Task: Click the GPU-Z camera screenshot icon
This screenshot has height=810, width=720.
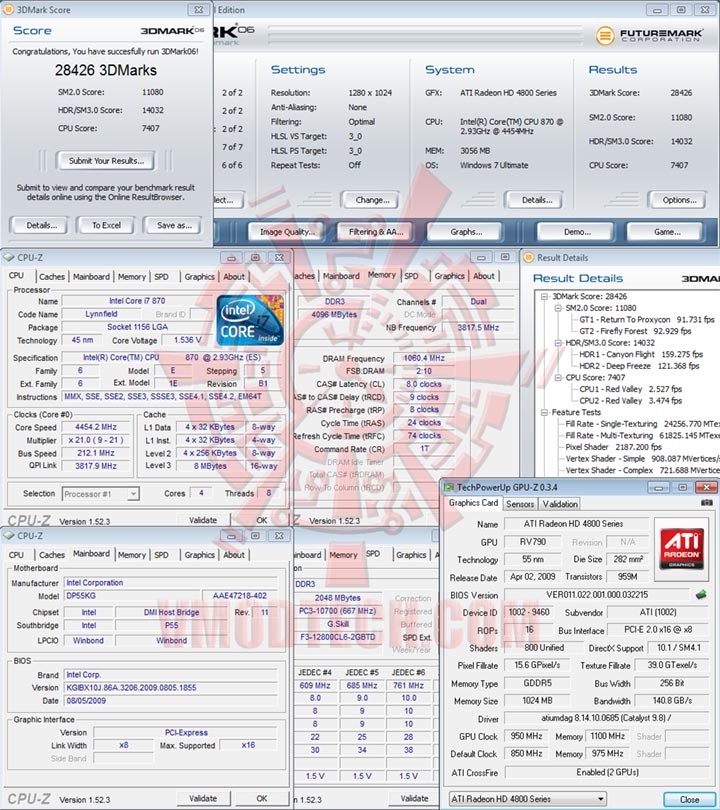Action: coord(707,503)
